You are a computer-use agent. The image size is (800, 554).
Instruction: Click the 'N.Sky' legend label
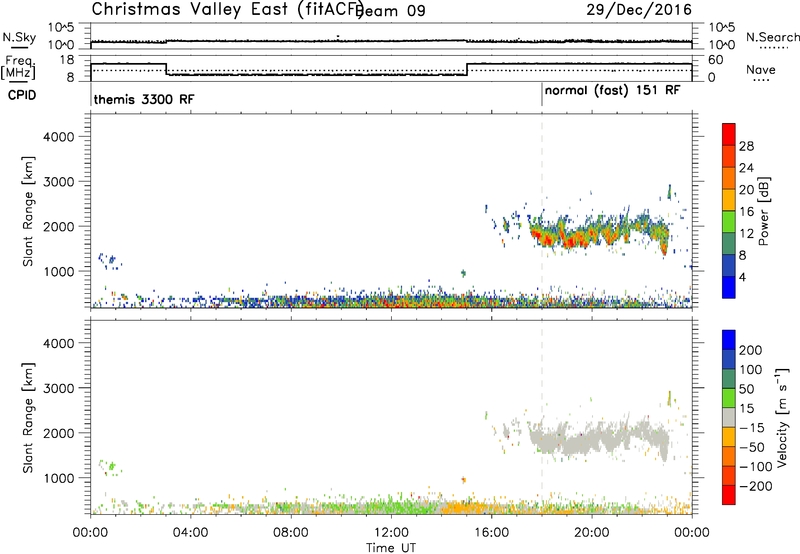(x=19, y=37)
